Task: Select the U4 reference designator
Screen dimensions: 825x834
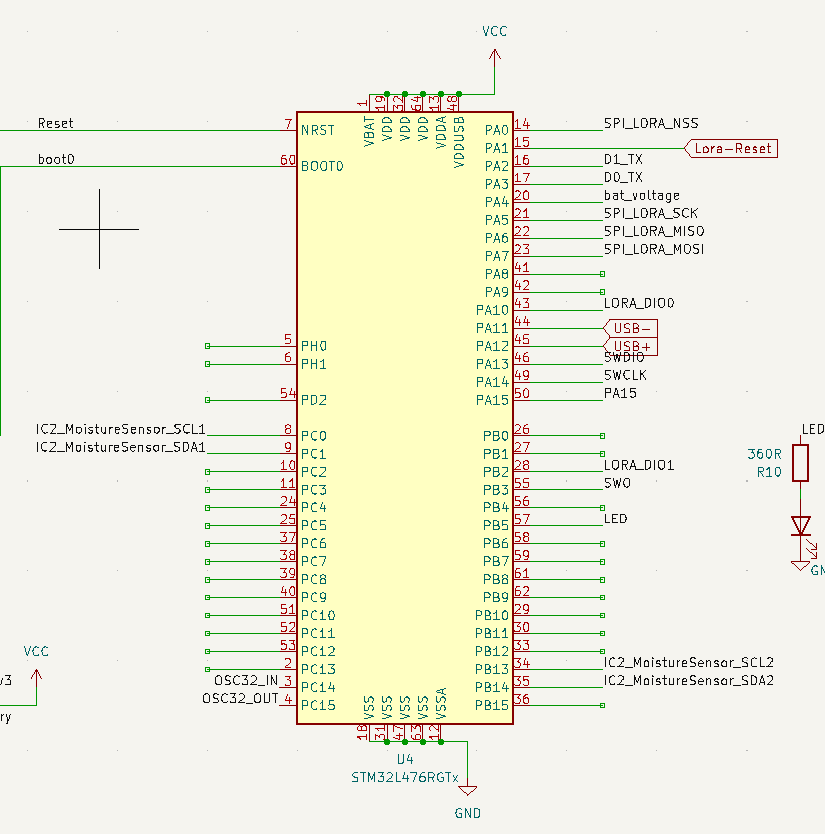Action: pyautogui.click(x=405, y=759)
